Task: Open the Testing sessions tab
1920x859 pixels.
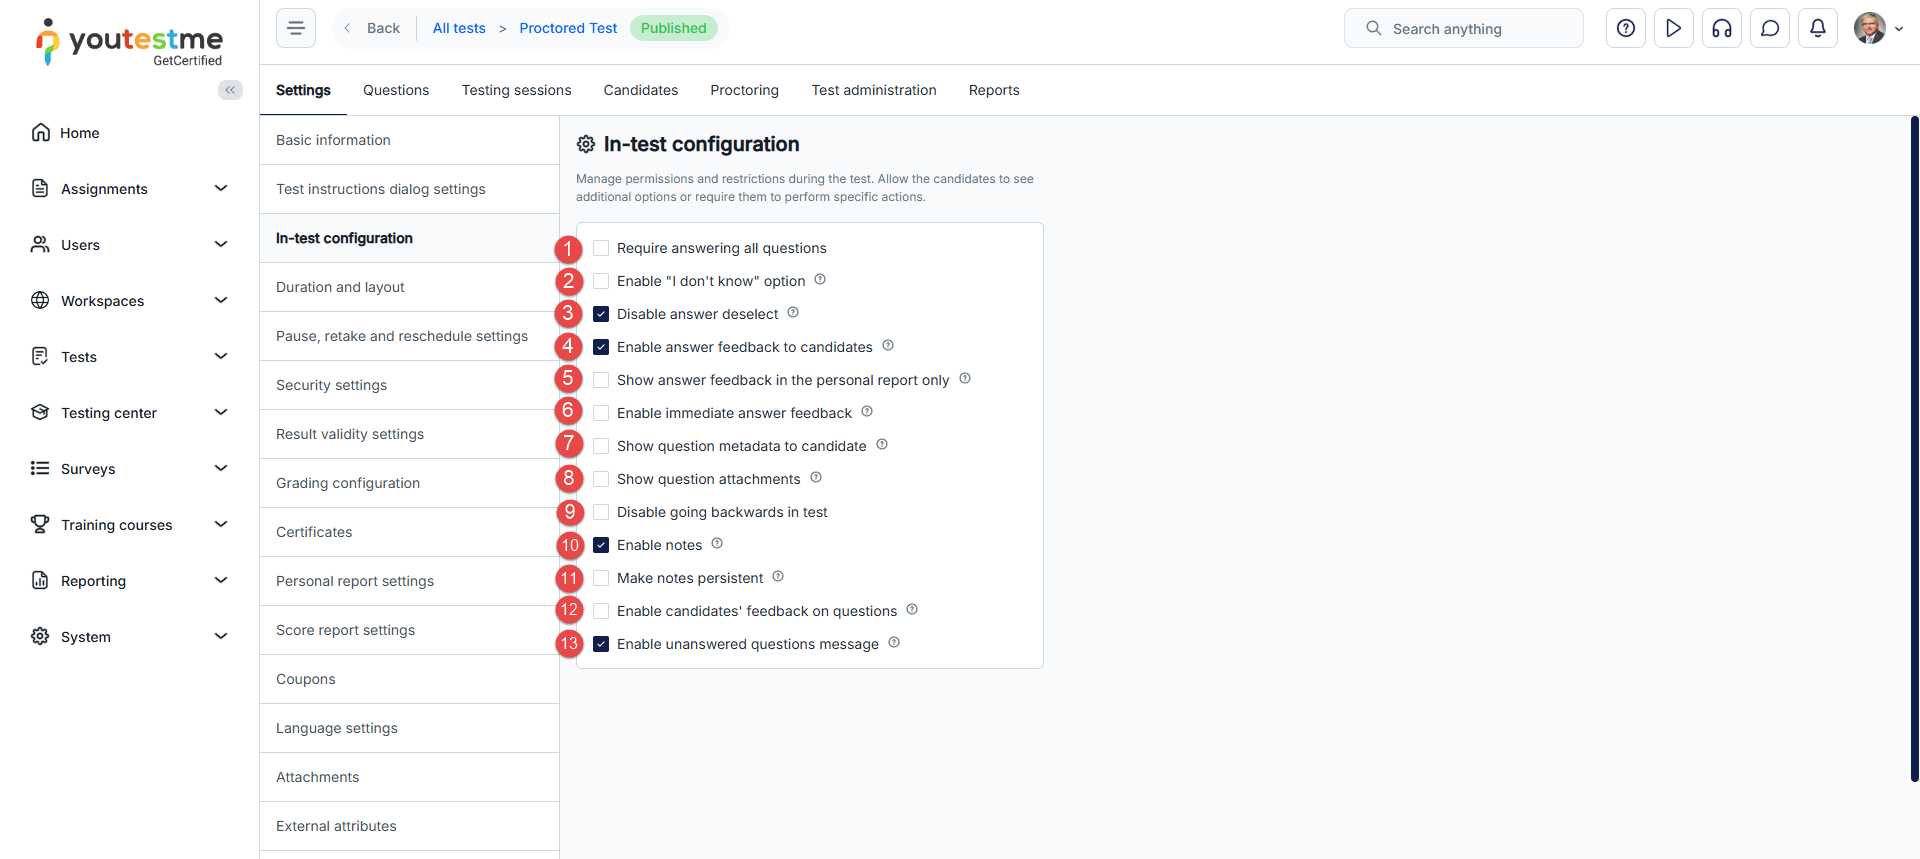Action: [x=517, y=90]
